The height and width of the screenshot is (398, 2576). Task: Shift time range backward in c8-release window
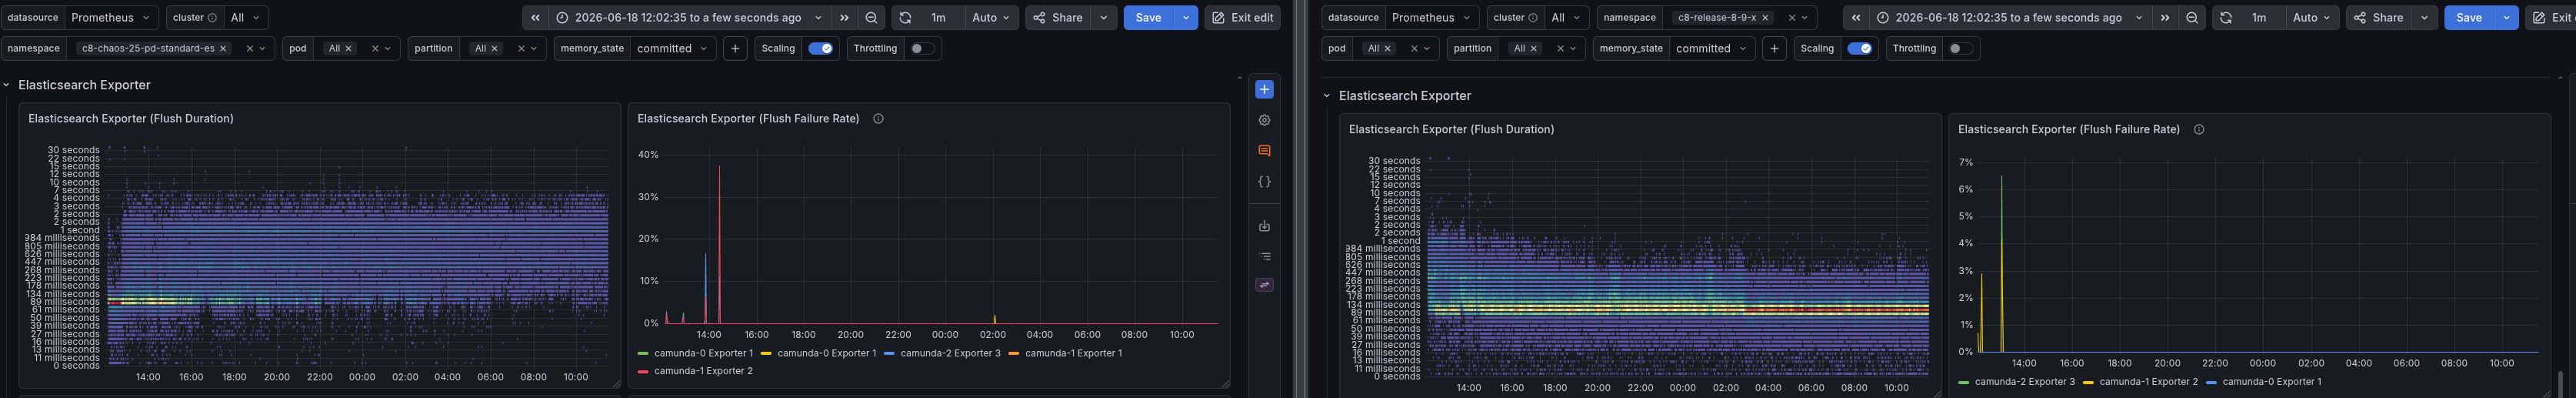pyautogui.click(x=1856, y=18)
